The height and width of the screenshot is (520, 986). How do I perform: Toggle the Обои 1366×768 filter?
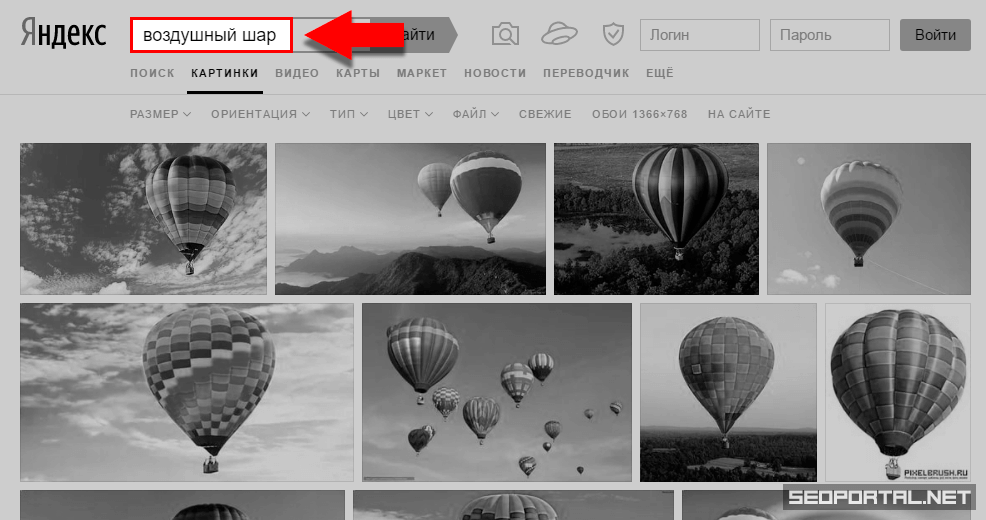pyautogui.click(x=639, y=114)
